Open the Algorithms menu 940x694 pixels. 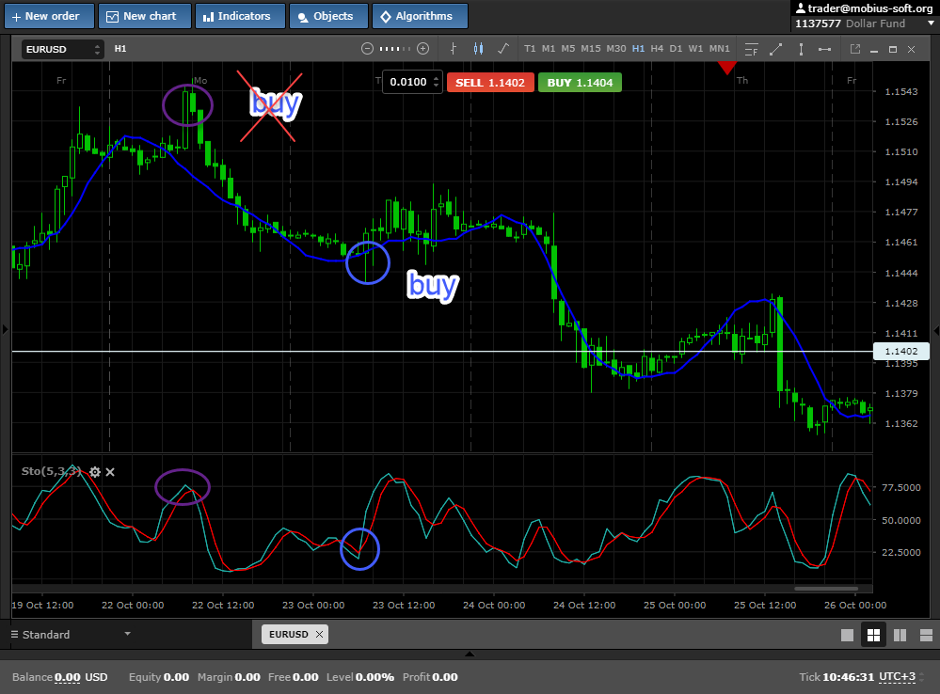tap(420, 16)
